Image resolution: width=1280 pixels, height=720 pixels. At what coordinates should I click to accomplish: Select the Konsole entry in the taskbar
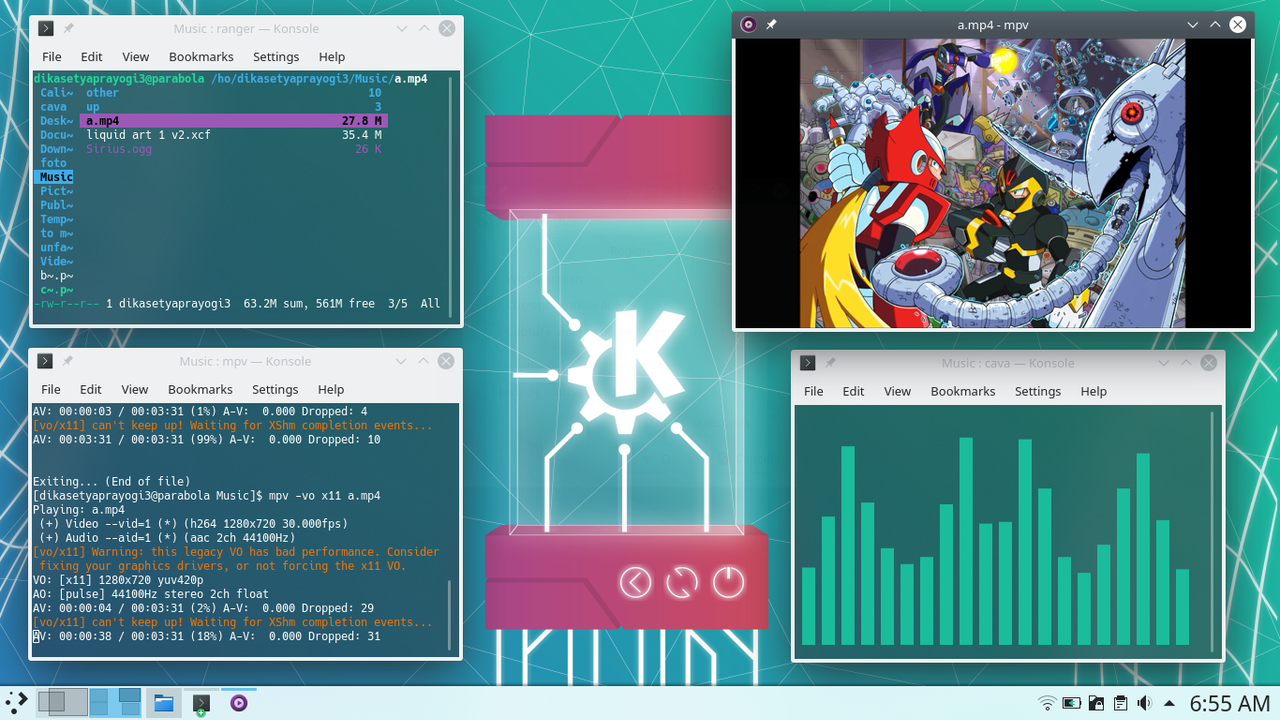pos(201,703)
